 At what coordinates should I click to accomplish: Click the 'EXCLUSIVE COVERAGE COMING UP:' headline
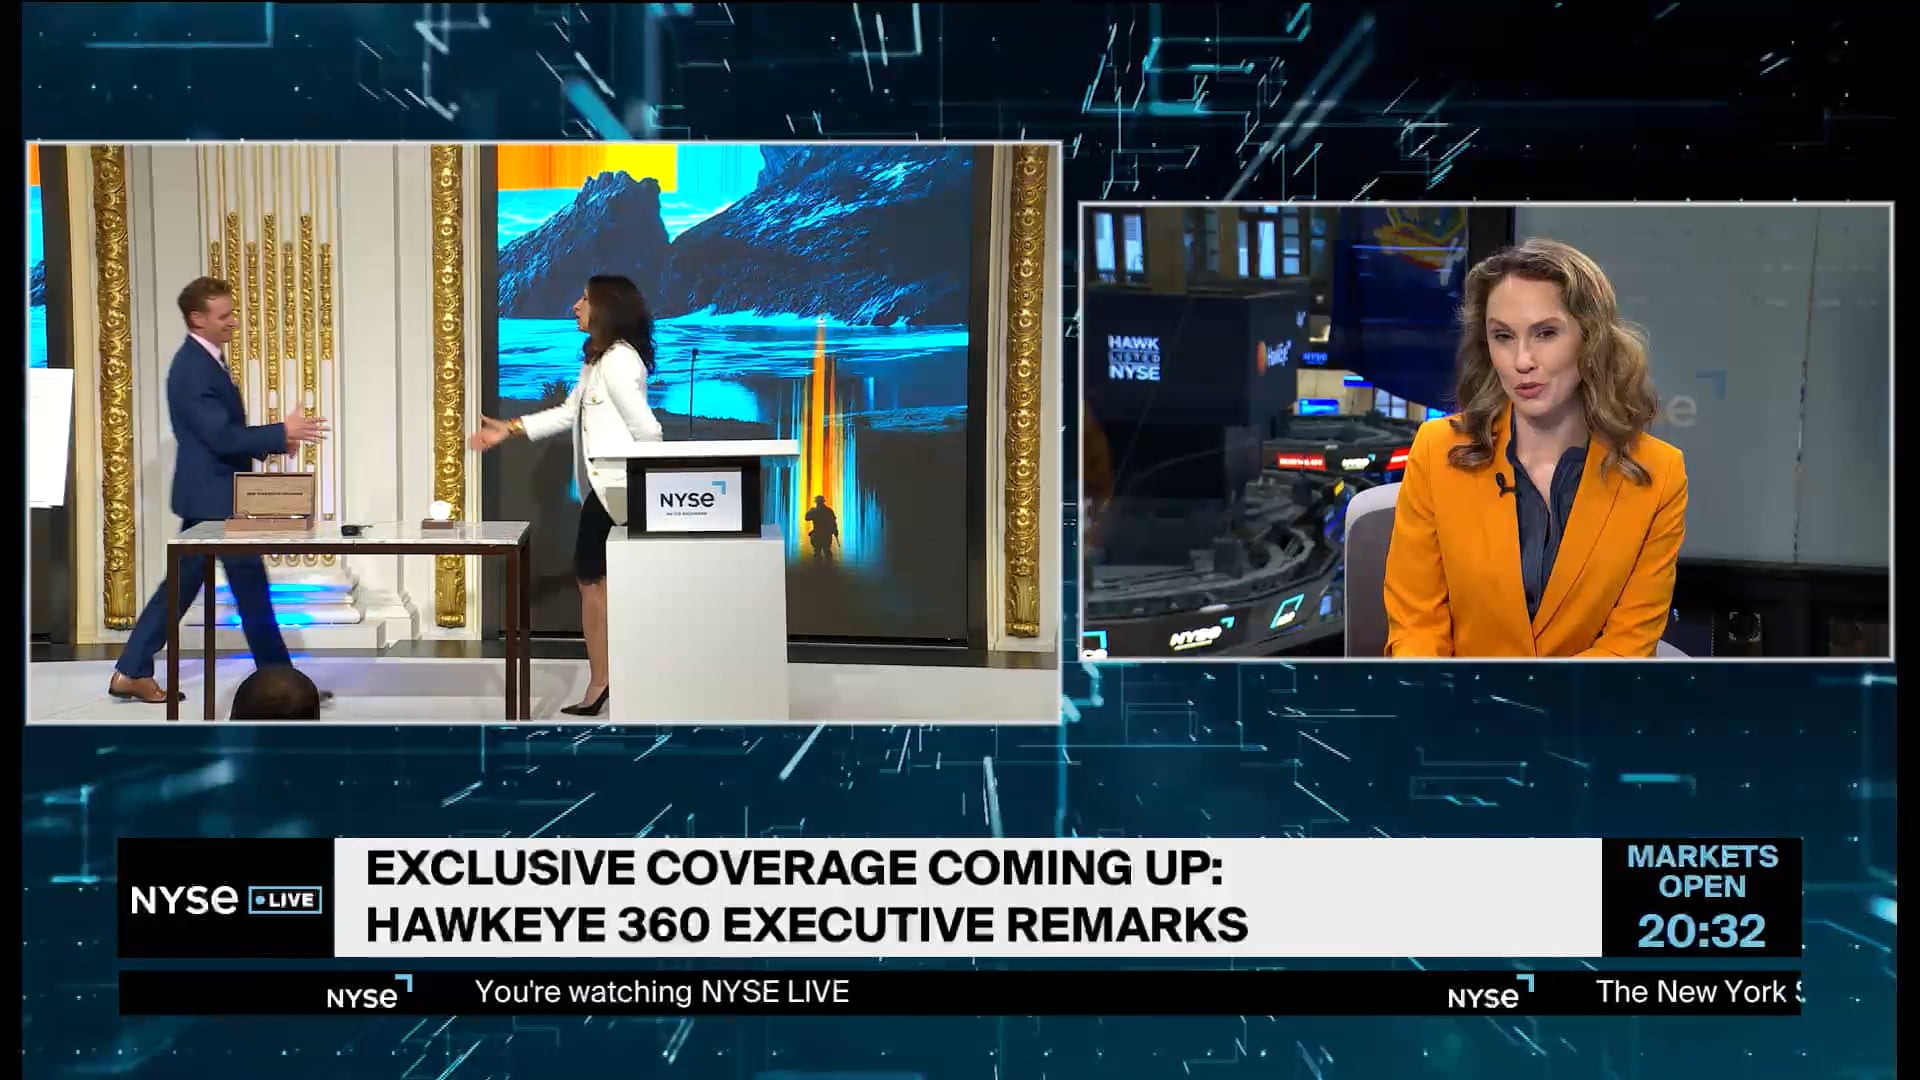(794, 869)
